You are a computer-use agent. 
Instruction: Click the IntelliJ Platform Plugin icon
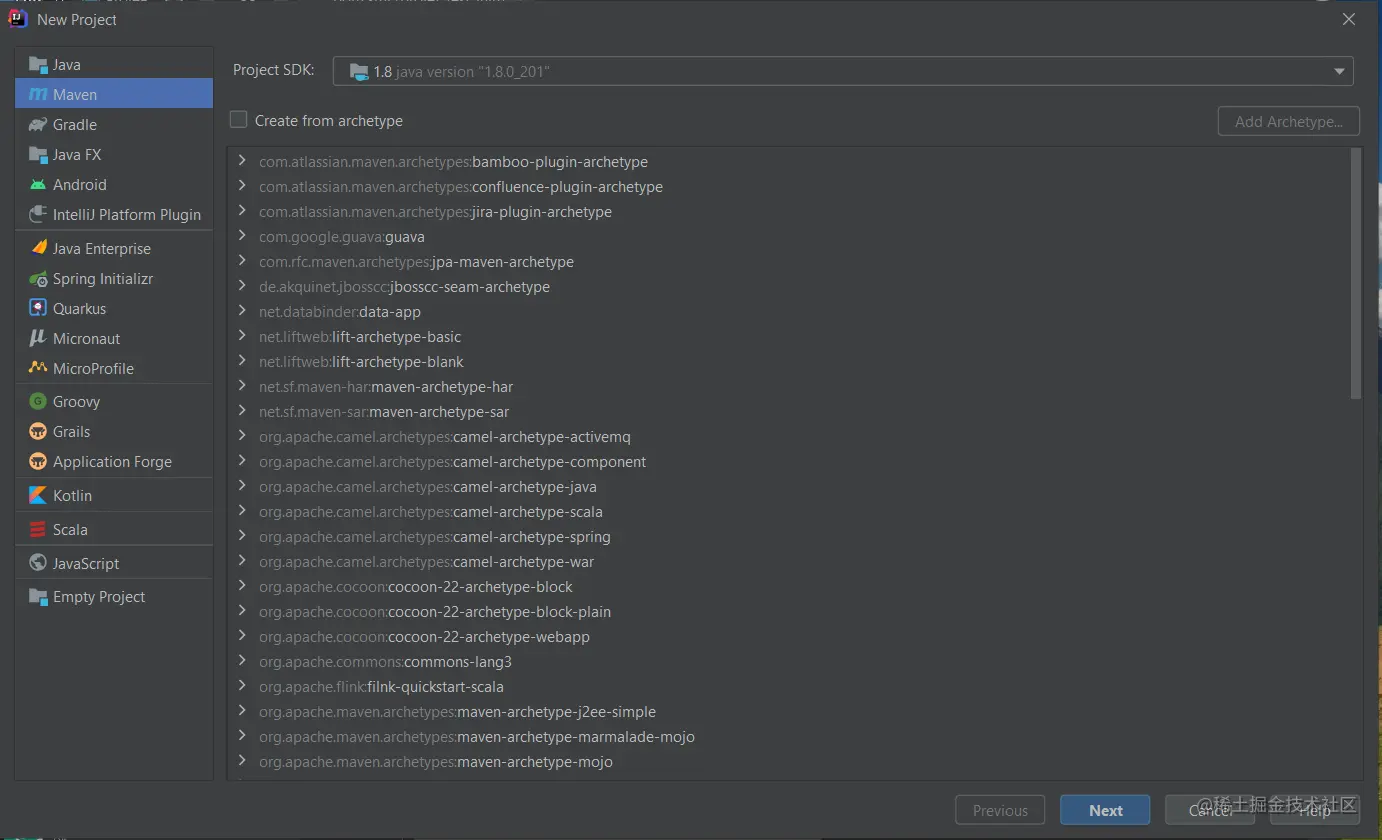coord(38,215)
